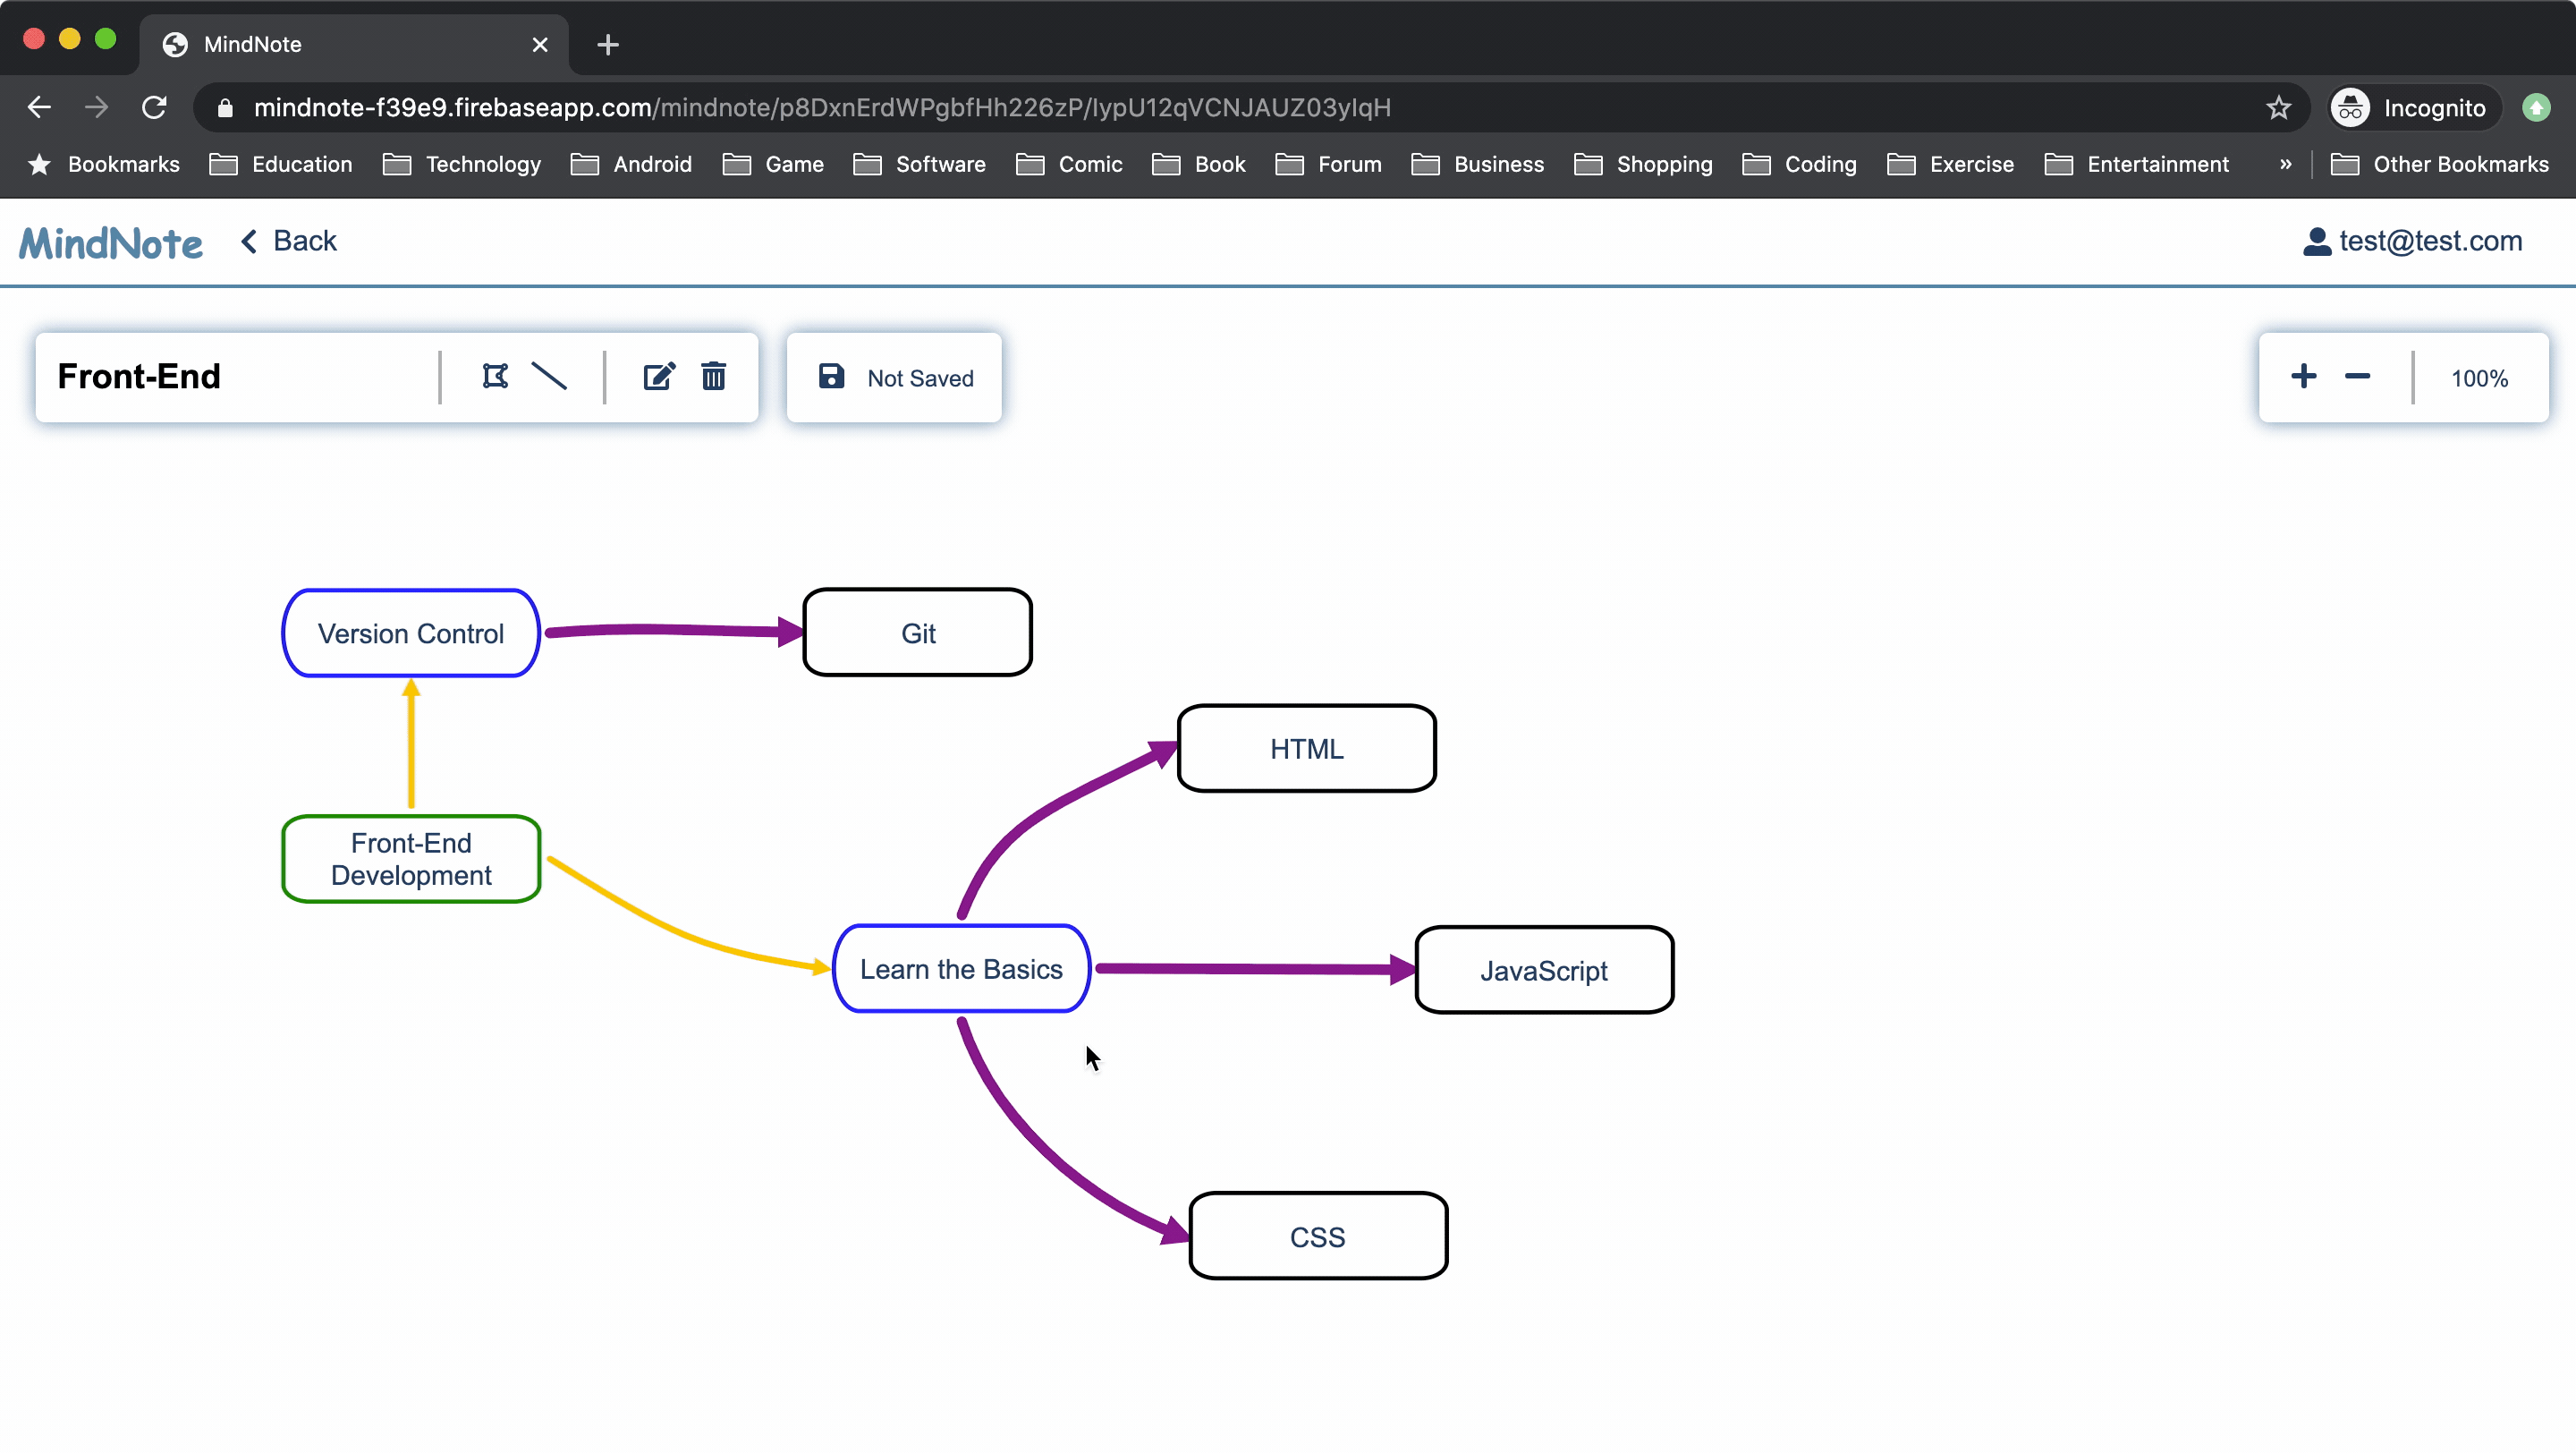Open the Shopping bookmarks folder
This screenshot has width=2576, height=1453.
click(1643, 164)
